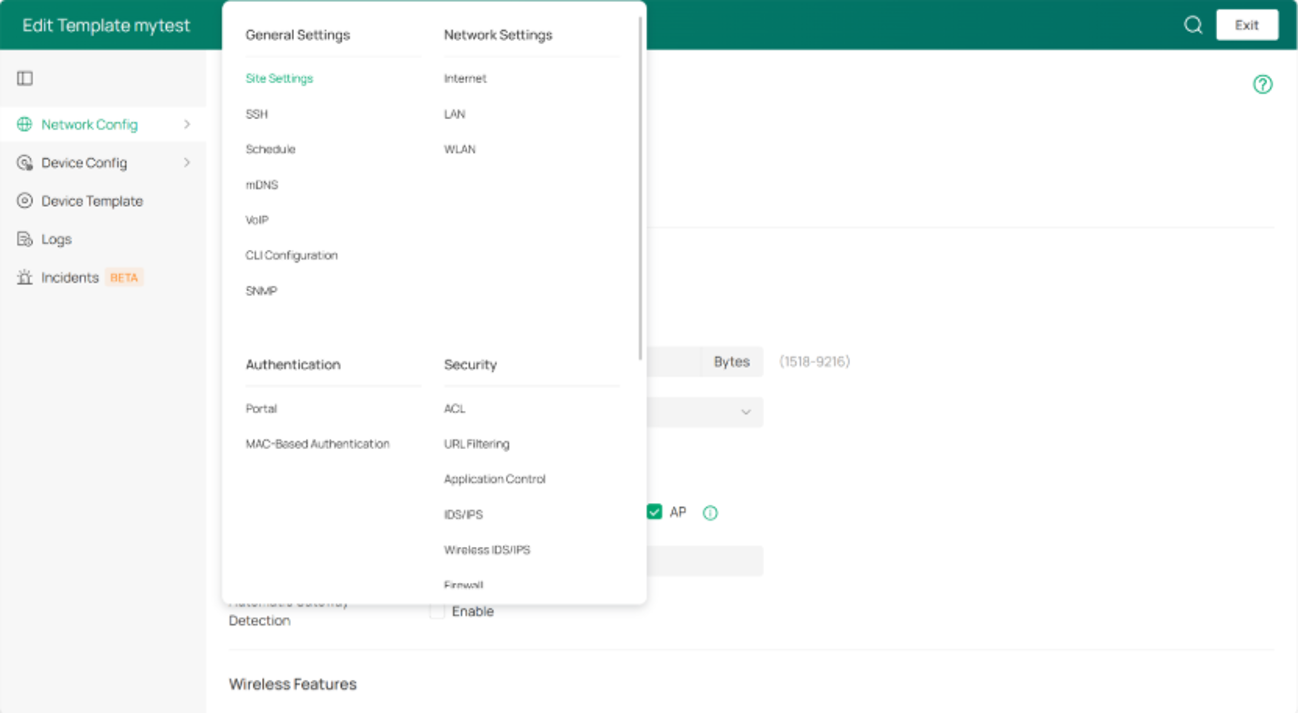Open Portal authentication entry
This screenshot has height=713, width=1298.
tap(261, 408)
